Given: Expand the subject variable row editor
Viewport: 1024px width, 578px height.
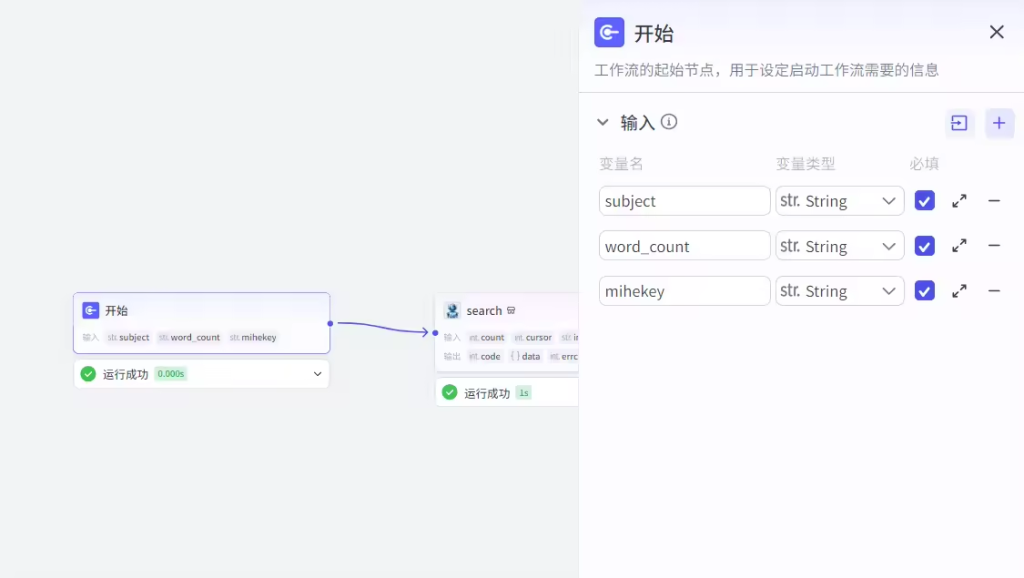Looking at the screenshot, I should (x=959, y=201).
